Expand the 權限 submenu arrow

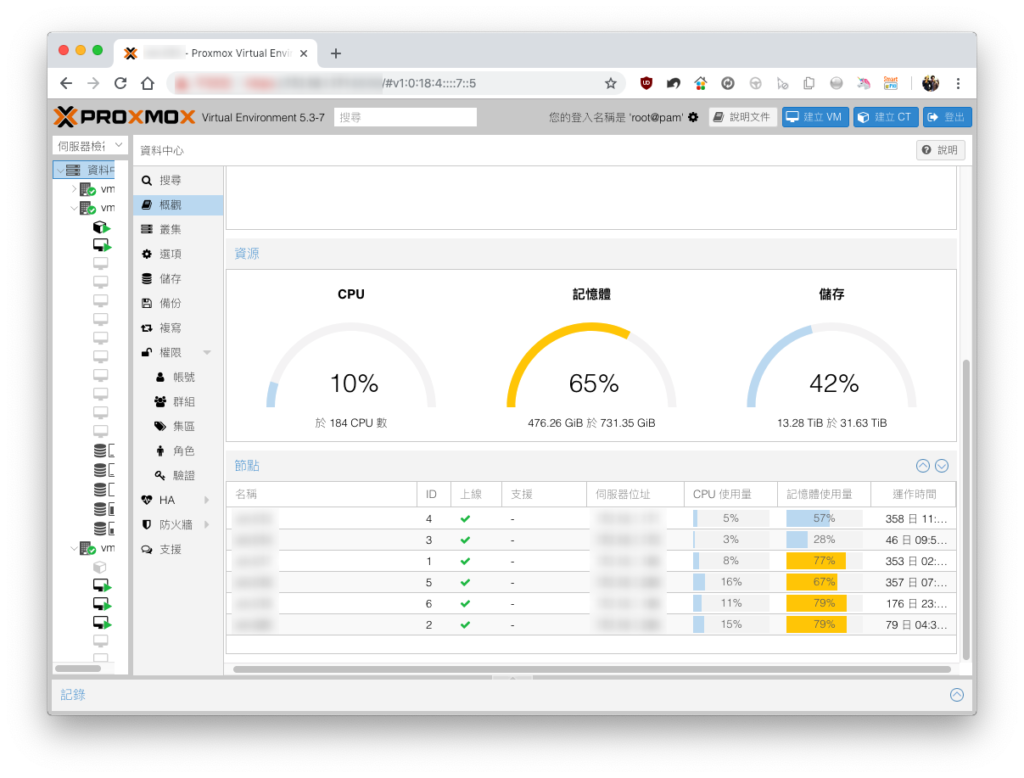pos(207,353)
